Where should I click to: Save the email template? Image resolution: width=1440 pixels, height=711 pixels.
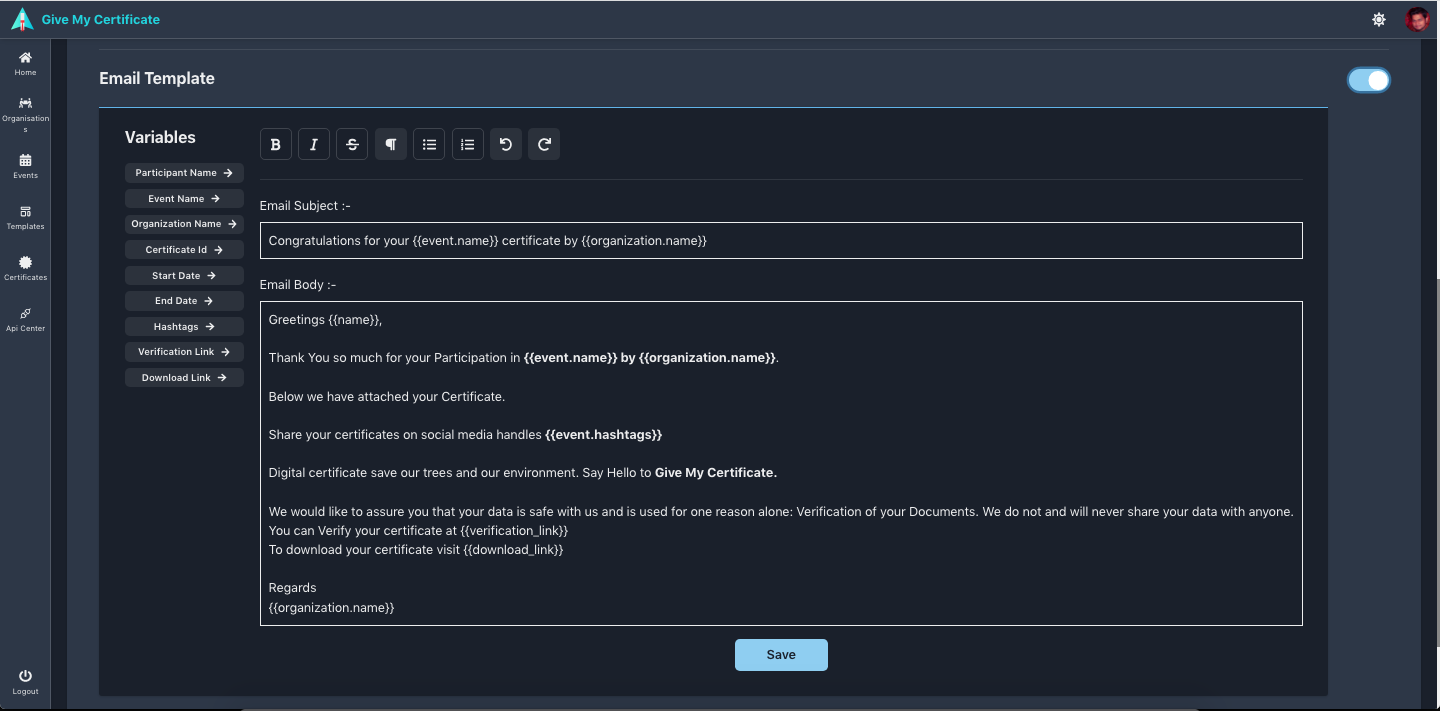(781, 654)
